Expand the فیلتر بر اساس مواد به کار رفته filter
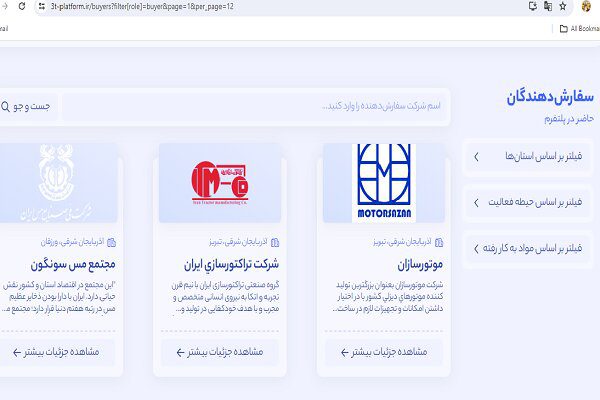600x400 pixels. coord(528,248)
